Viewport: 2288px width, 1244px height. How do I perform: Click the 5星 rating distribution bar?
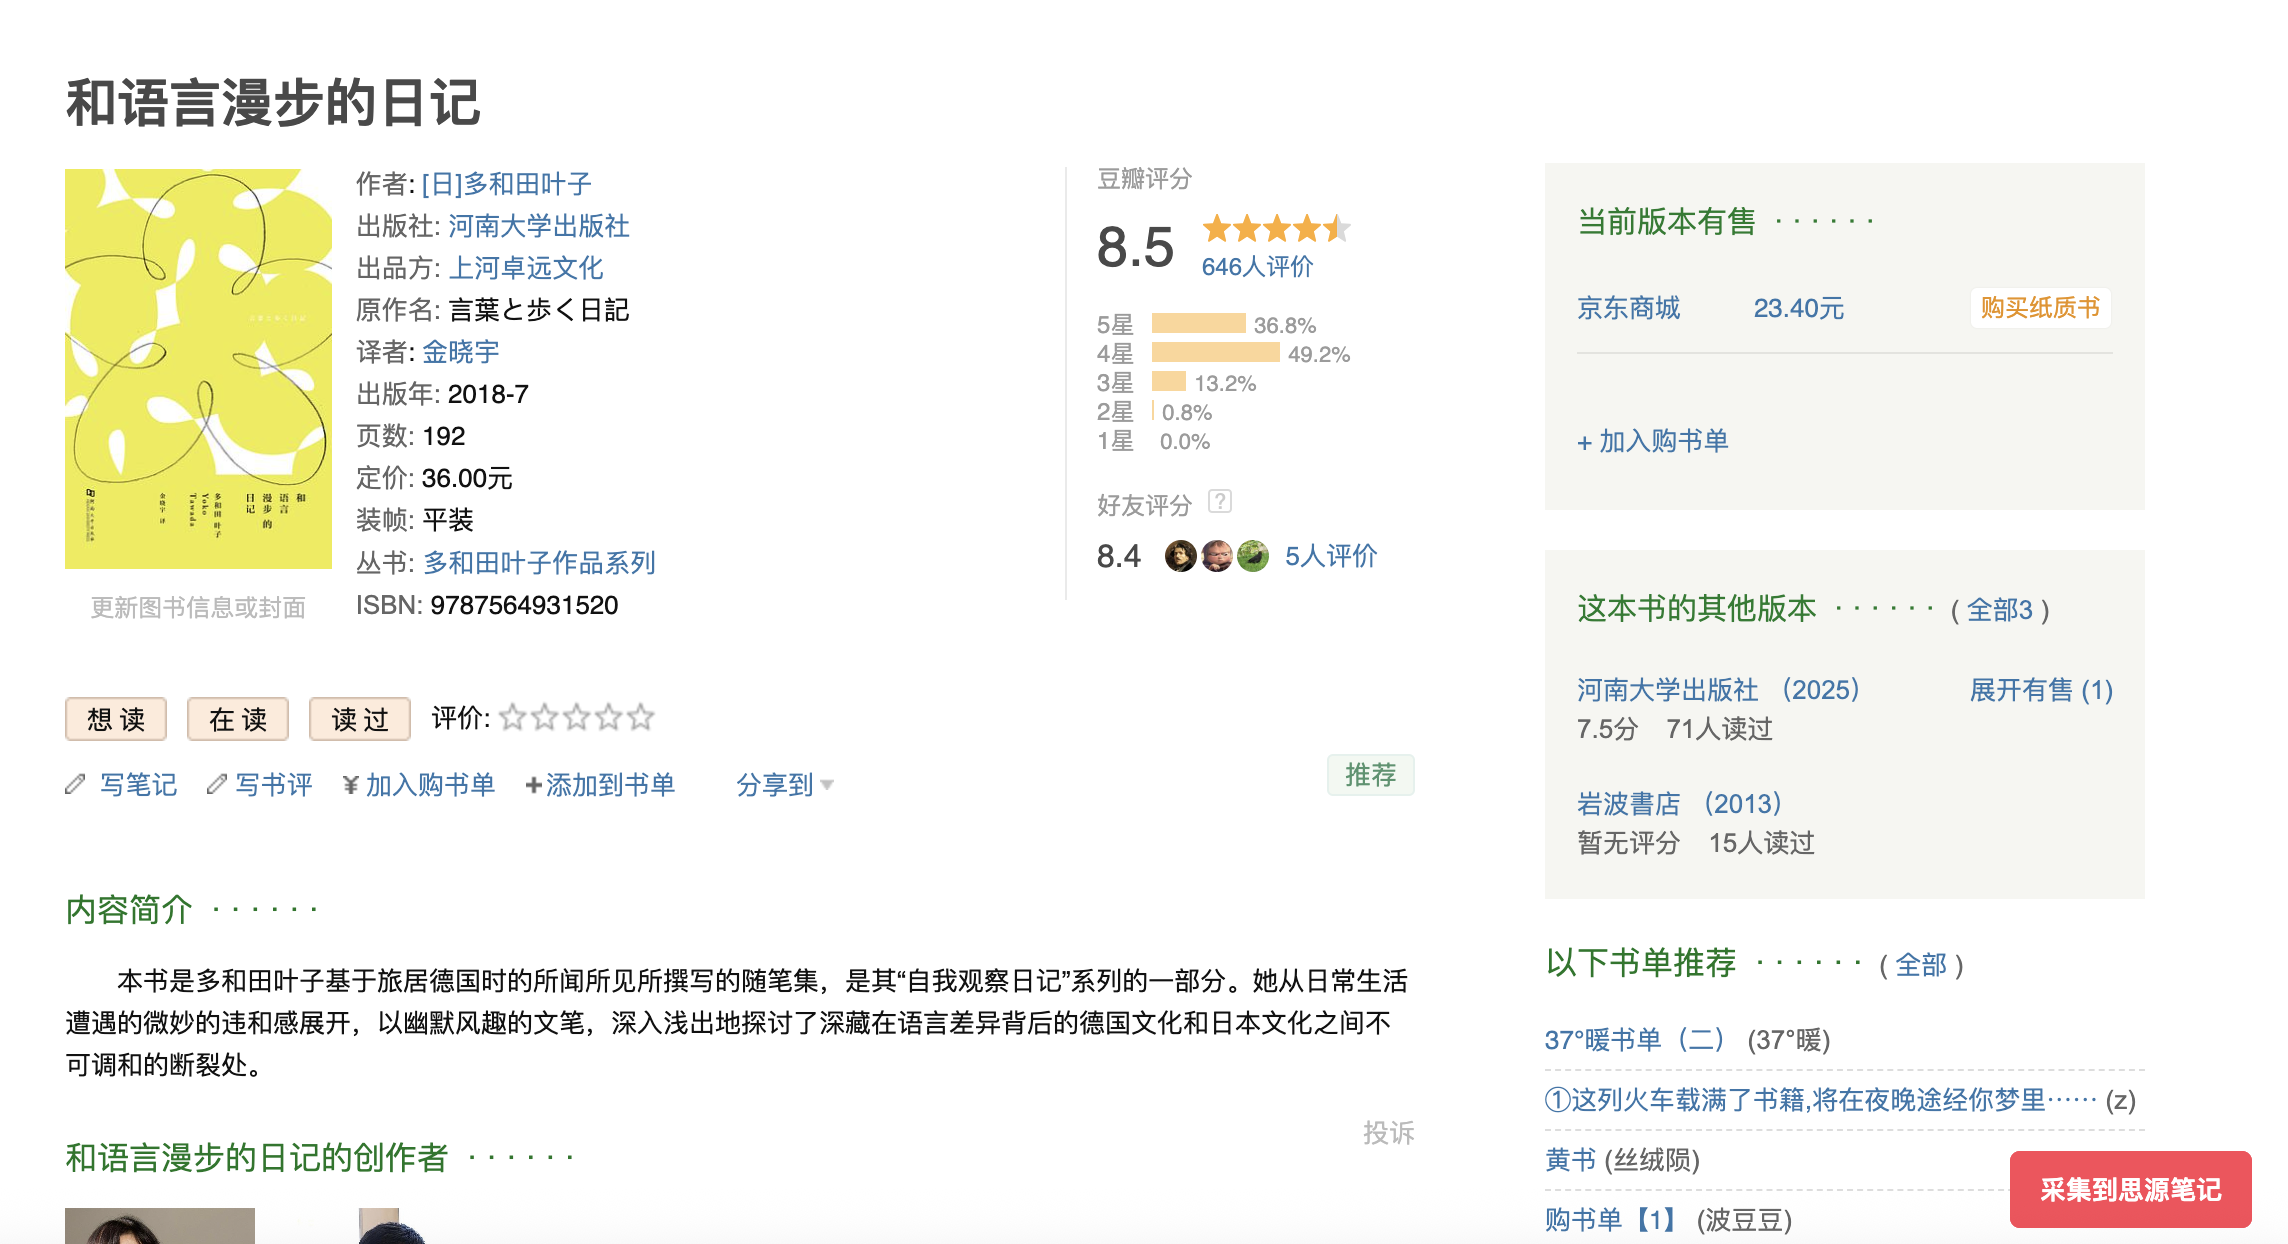coord(1198,324)
